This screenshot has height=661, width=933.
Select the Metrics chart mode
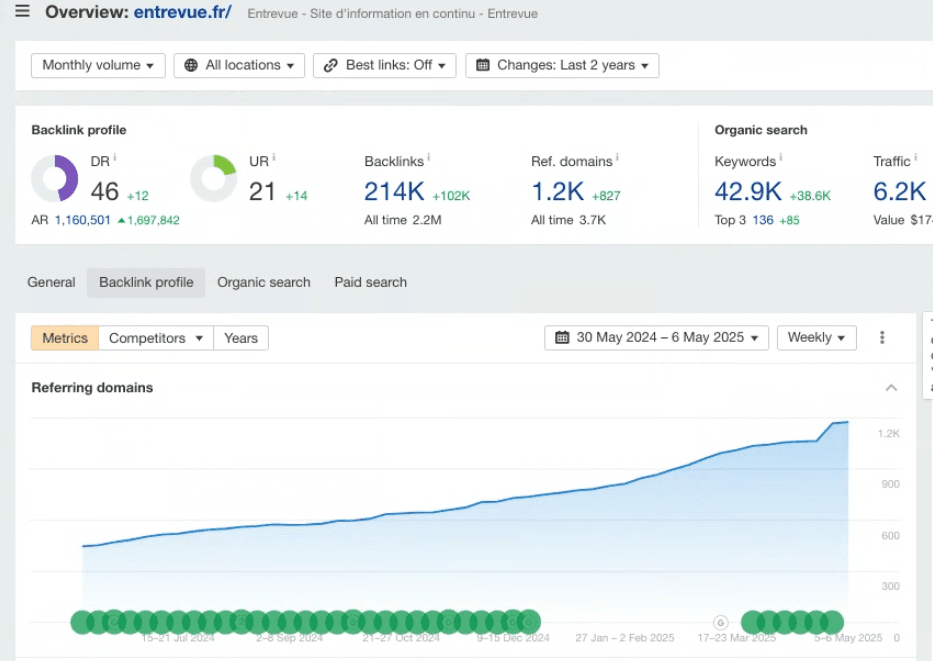[x=65, y=338]
